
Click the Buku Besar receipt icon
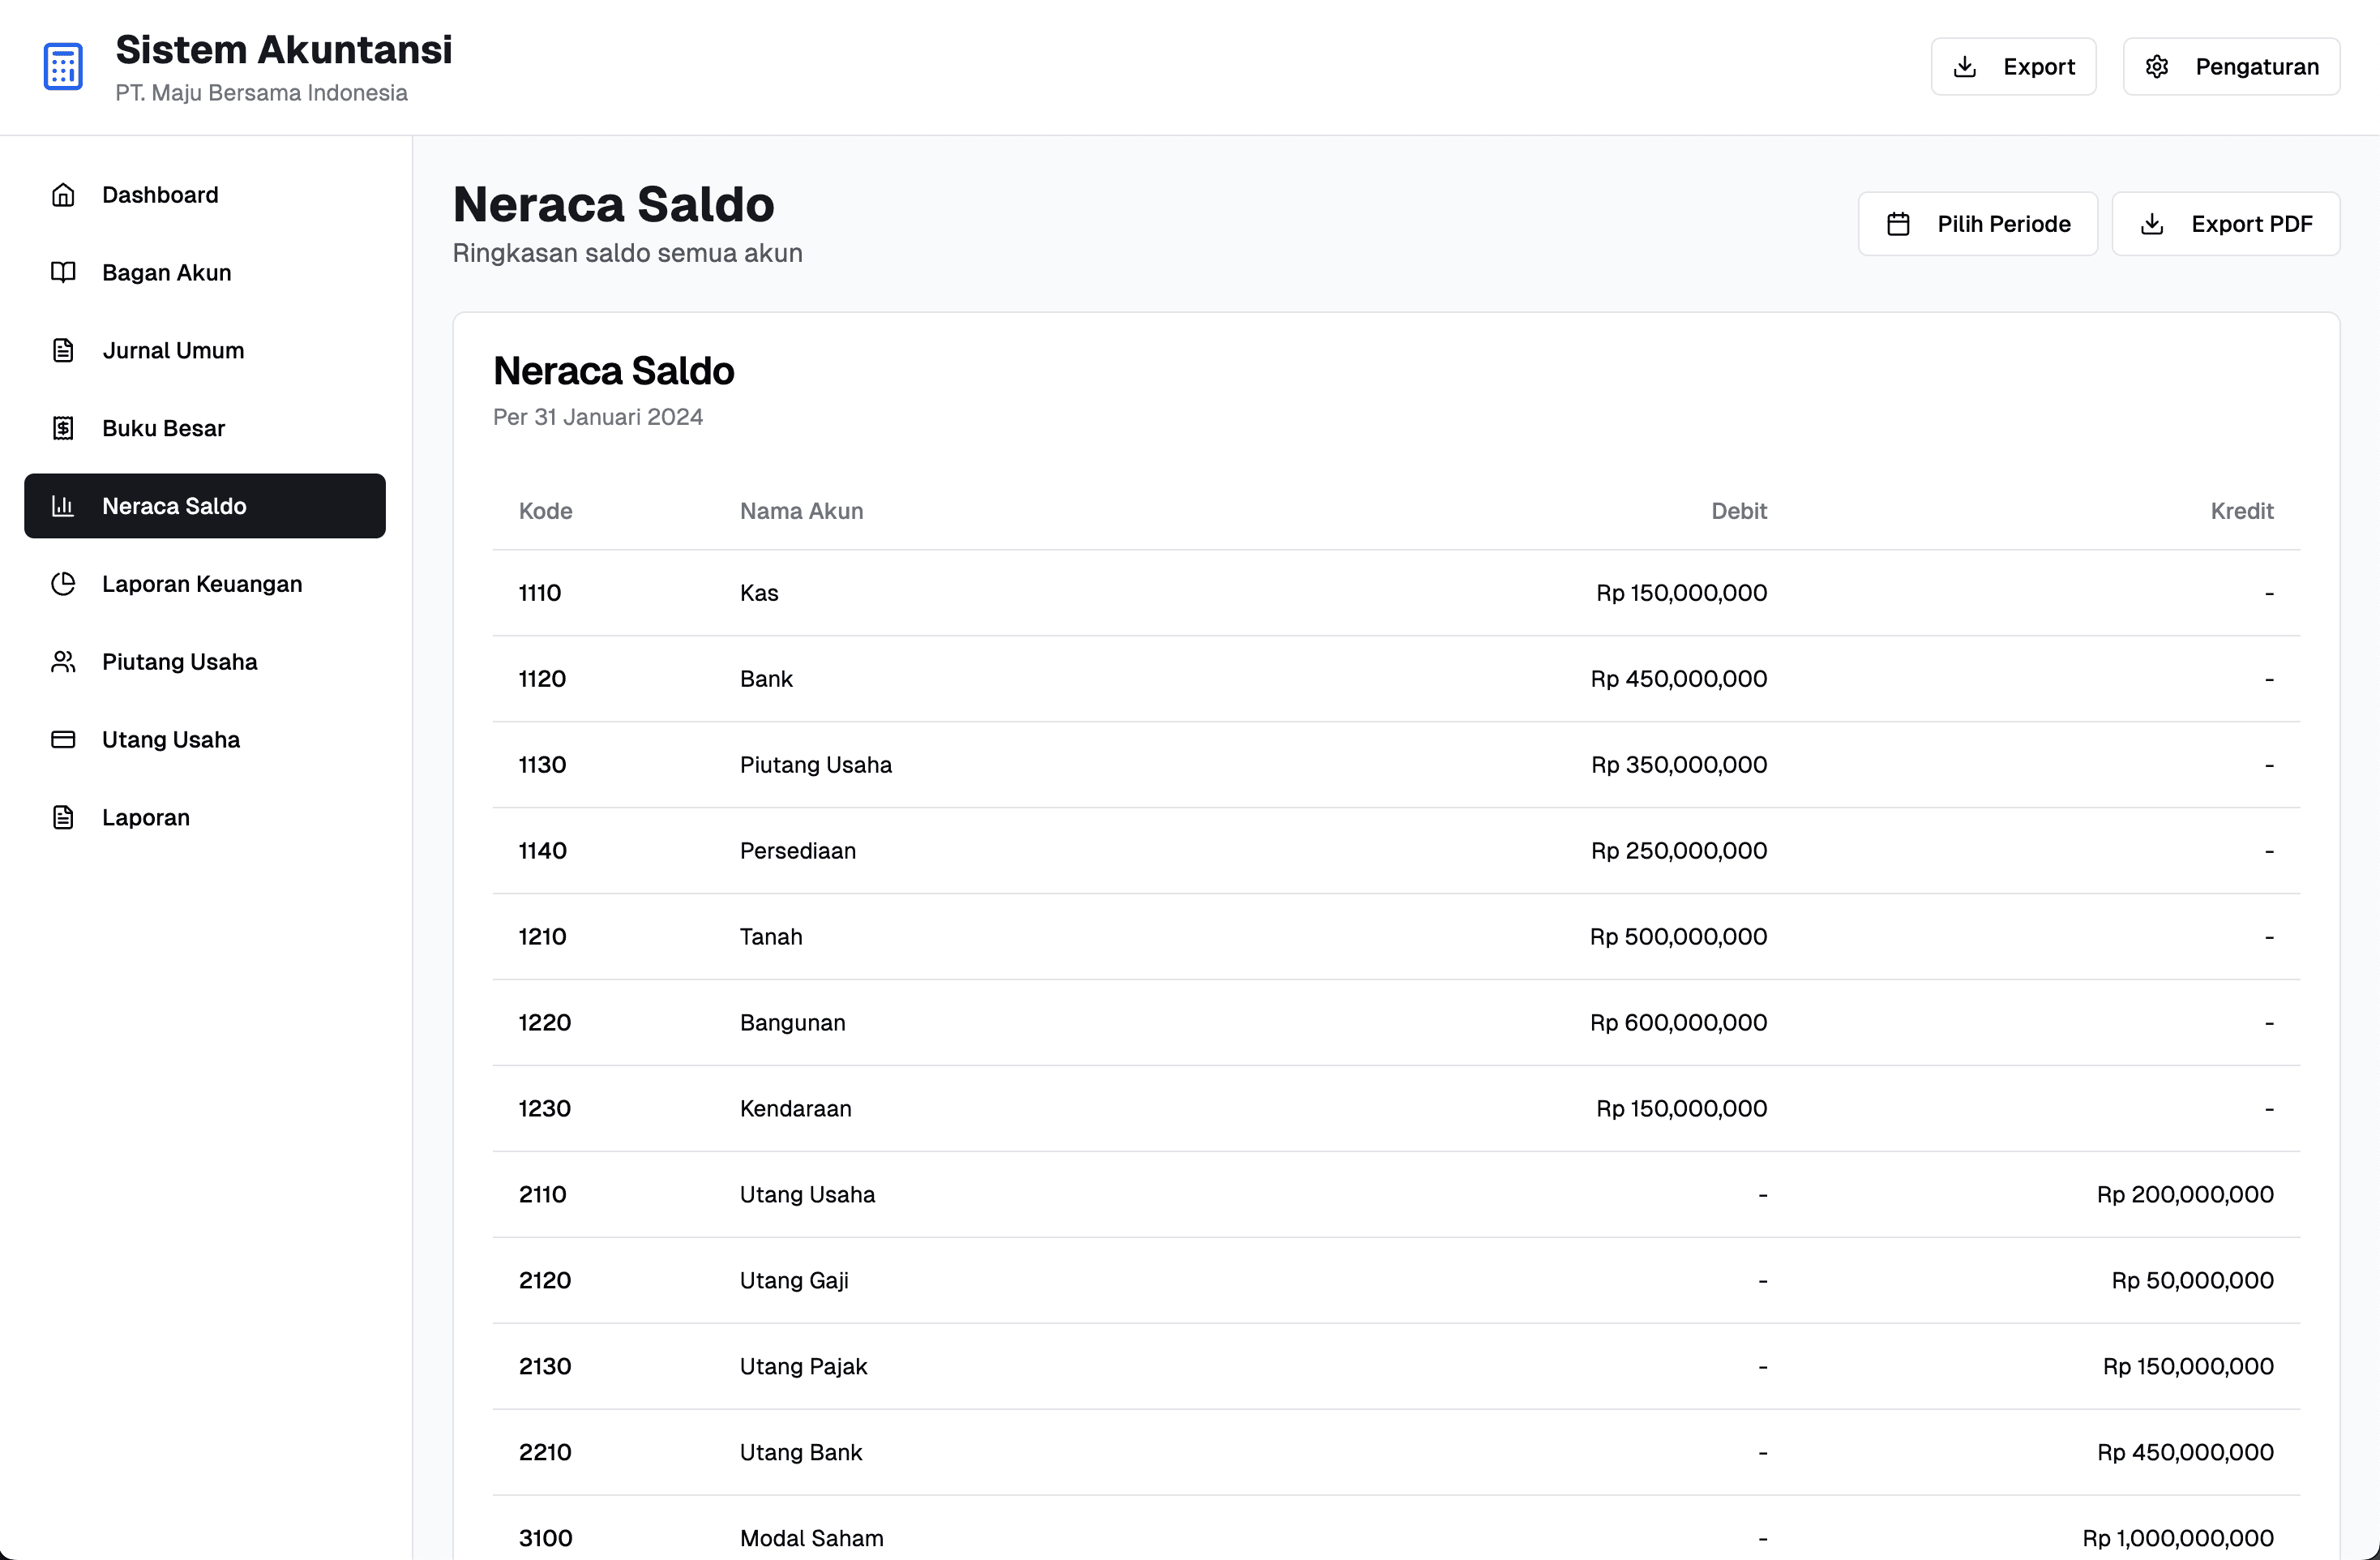click(63, 428)
